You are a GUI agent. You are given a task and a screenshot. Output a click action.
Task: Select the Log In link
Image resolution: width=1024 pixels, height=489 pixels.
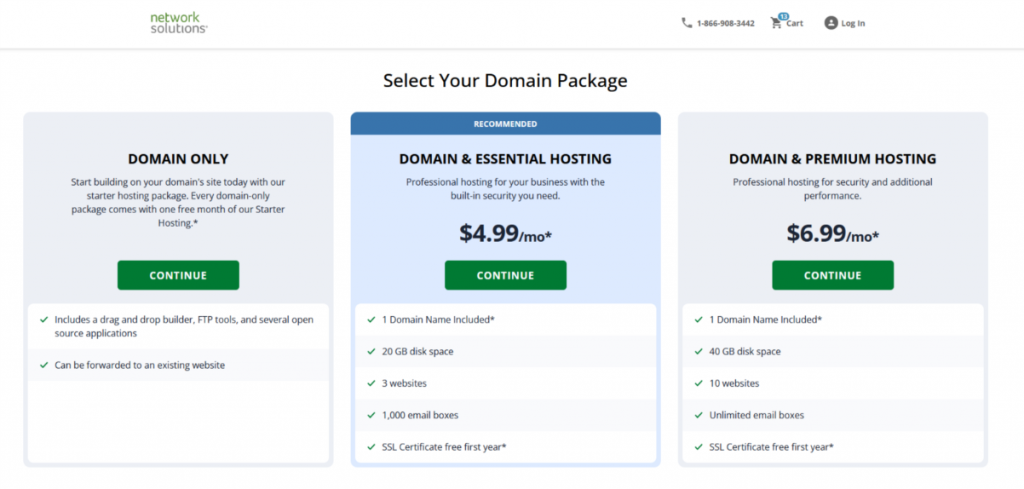(x=853, y=23)
